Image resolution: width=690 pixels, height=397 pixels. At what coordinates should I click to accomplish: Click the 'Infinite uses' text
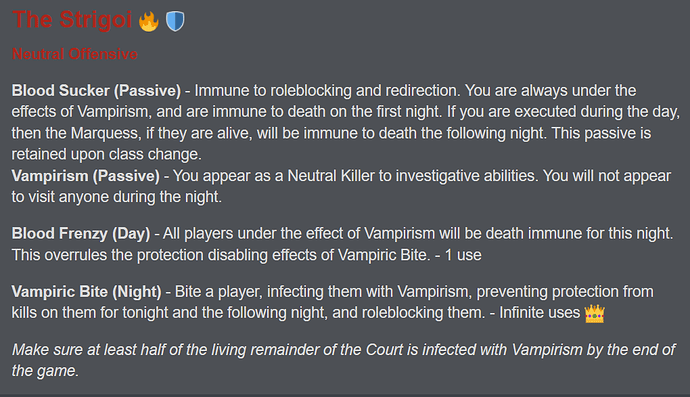[540, 313]
